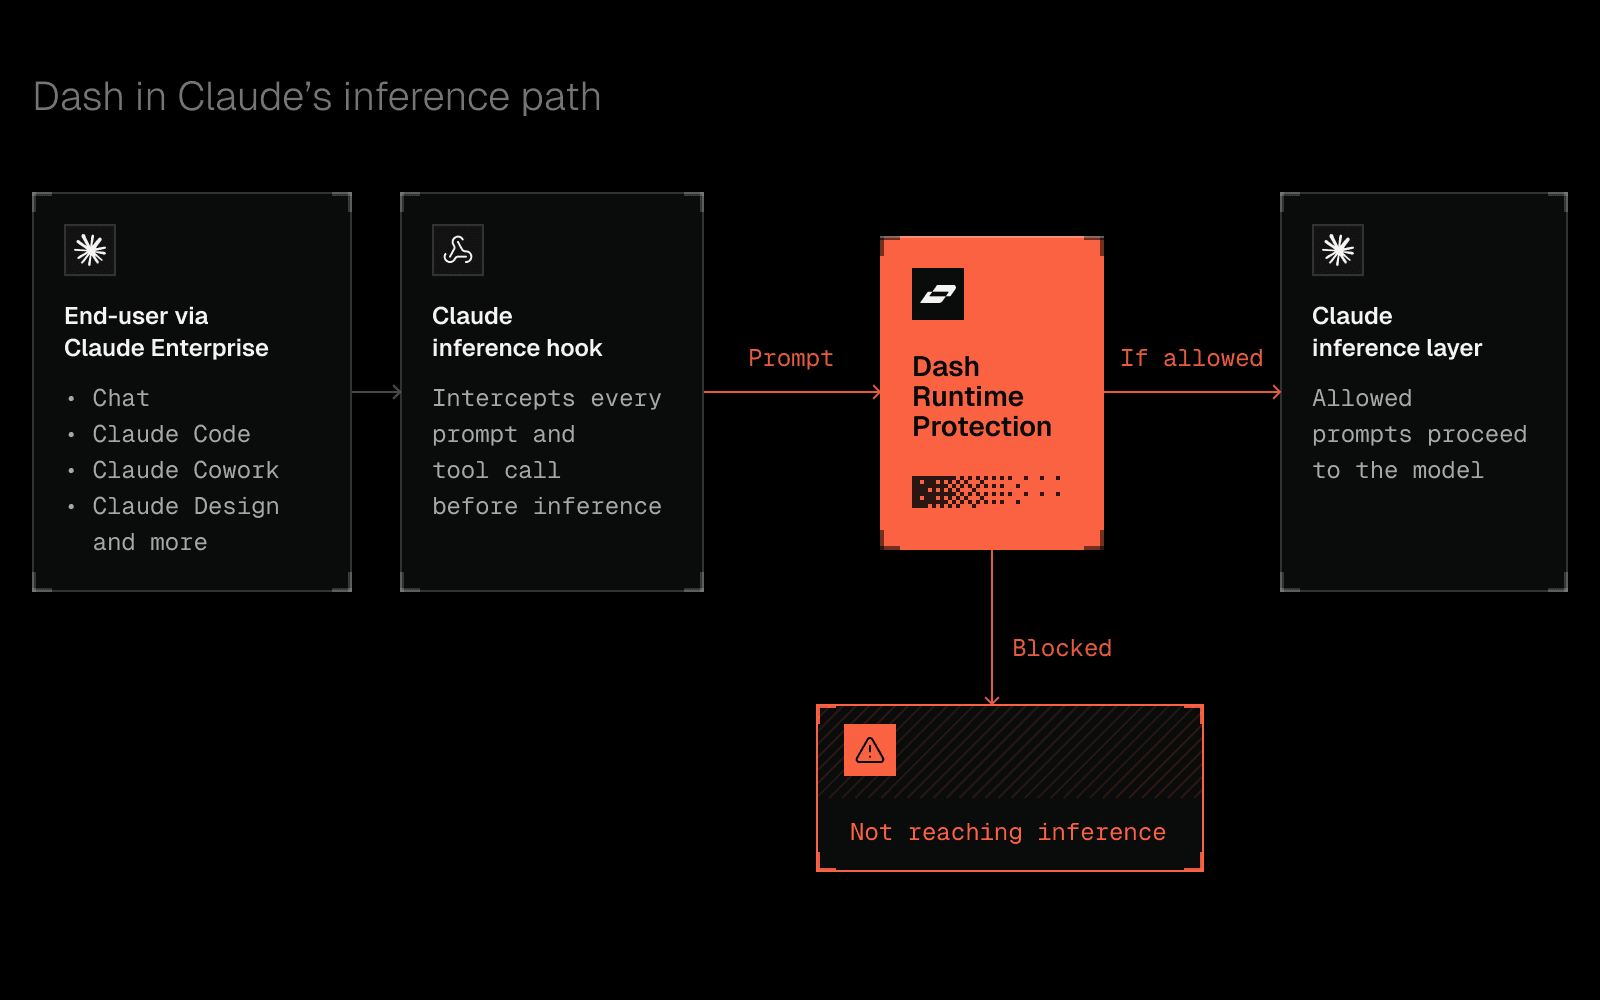Click the starburst icon in inference layer card

(1338, 250)
